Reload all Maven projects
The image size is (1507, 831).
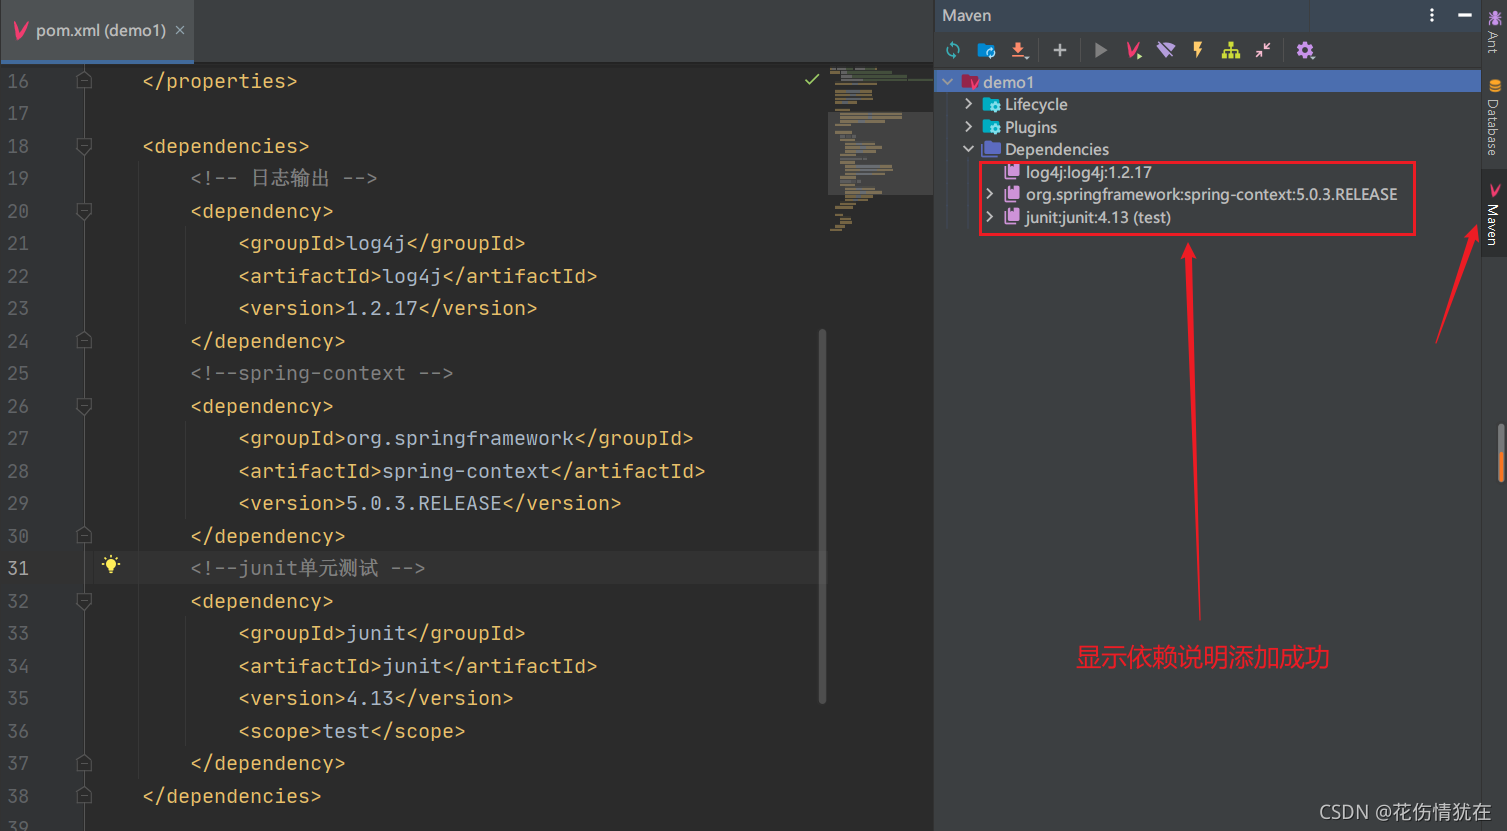953,50
